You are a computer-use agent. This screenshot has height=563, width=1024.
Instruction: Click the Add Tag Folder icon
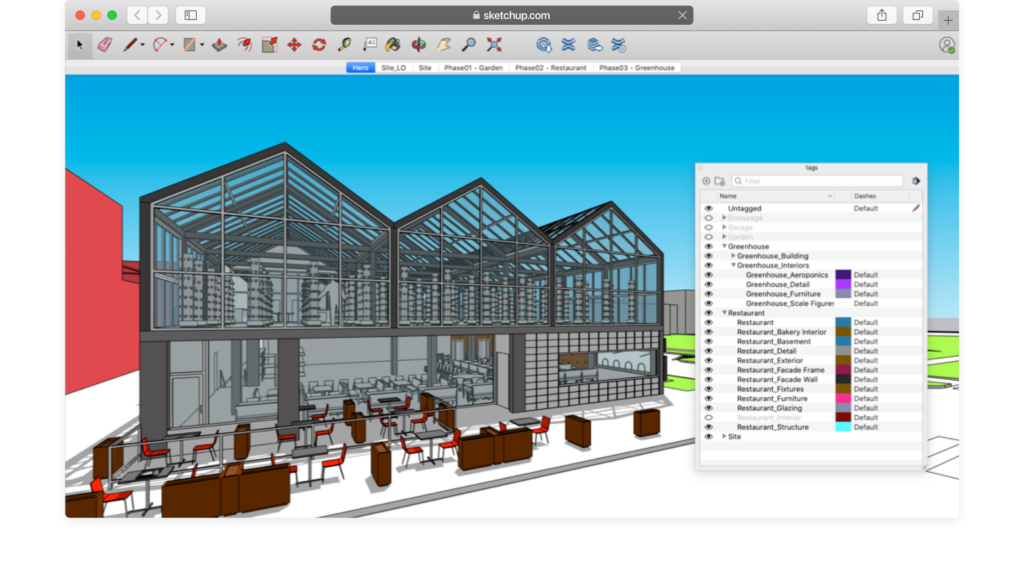tap(719, 181)
